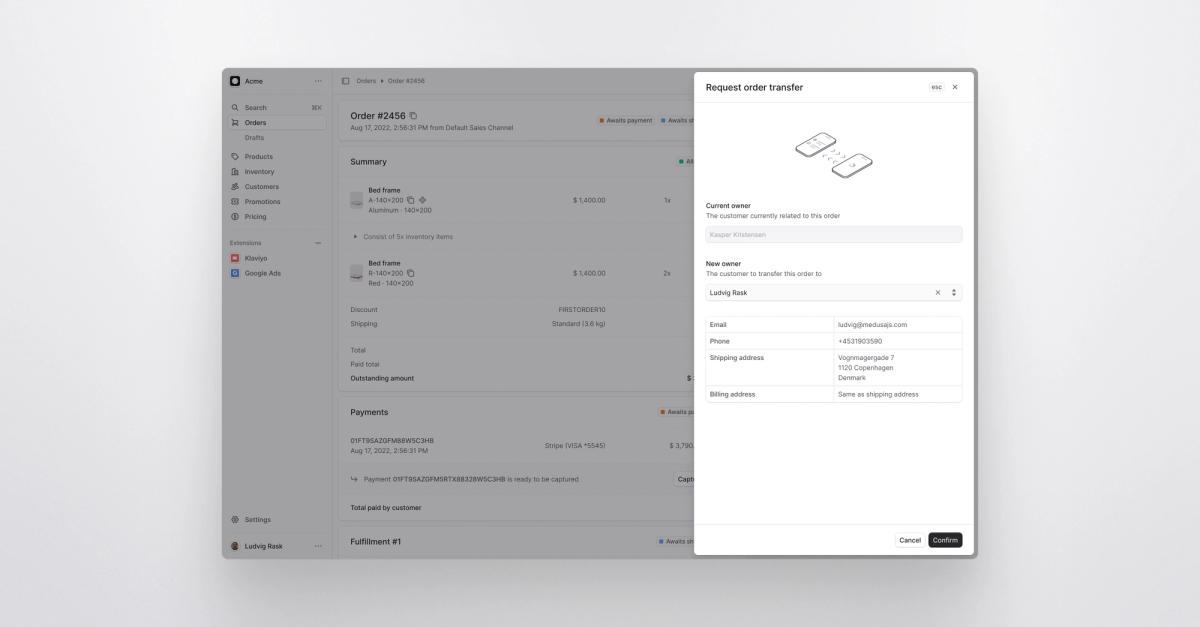This screenshot has width=1200, height=627.
Task: Collapse the Extensions section
Action: (x=318, y=242)
